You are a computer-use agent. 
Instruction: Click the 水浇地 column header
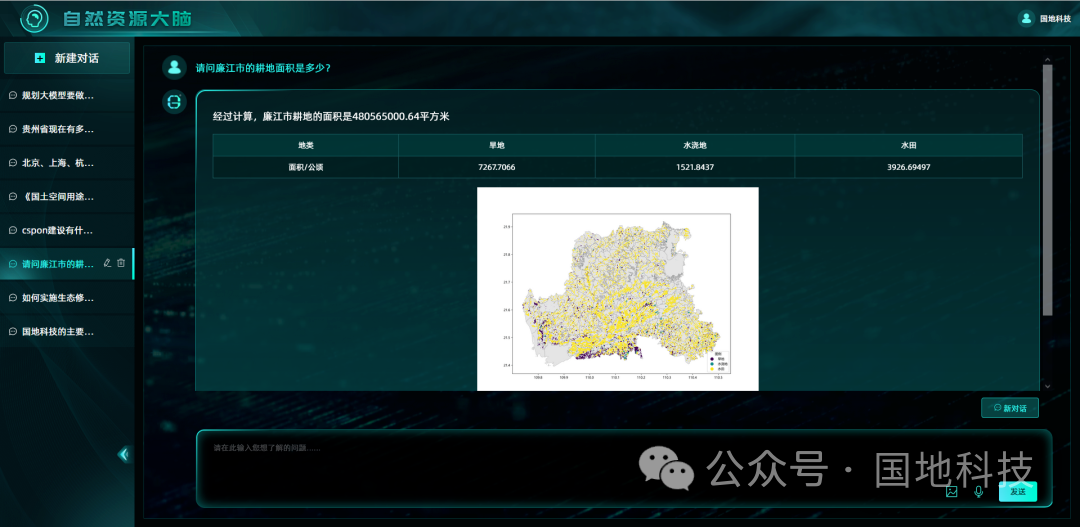tap(695, 145)
